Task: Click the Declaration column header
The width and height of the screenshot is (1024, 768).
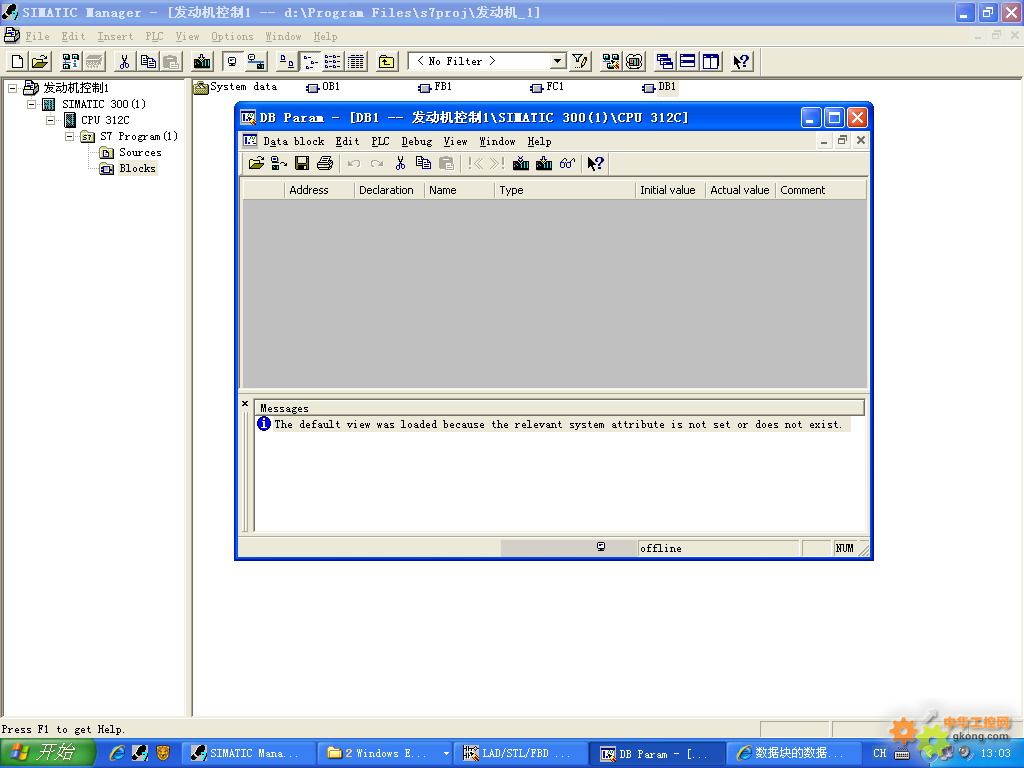Action: pyautogui.click(x=389, y=190)
